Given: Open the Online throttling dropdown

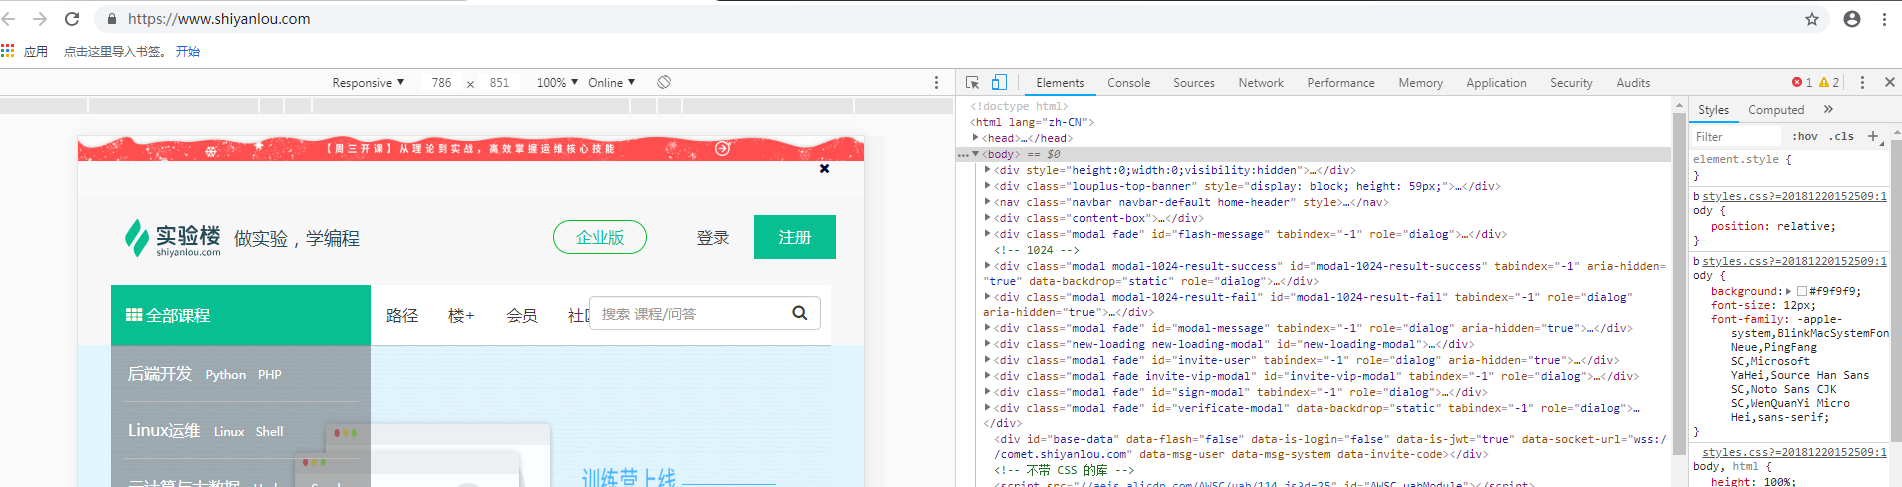Looking at the screenshot, I should point(611,83).
